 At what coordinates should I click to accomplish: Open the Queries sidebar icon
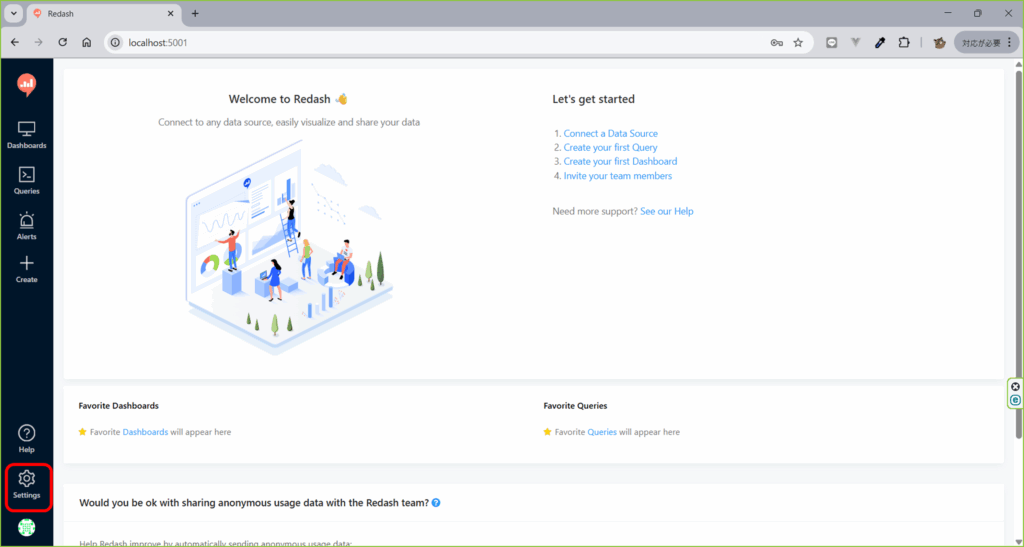(27, 180)
